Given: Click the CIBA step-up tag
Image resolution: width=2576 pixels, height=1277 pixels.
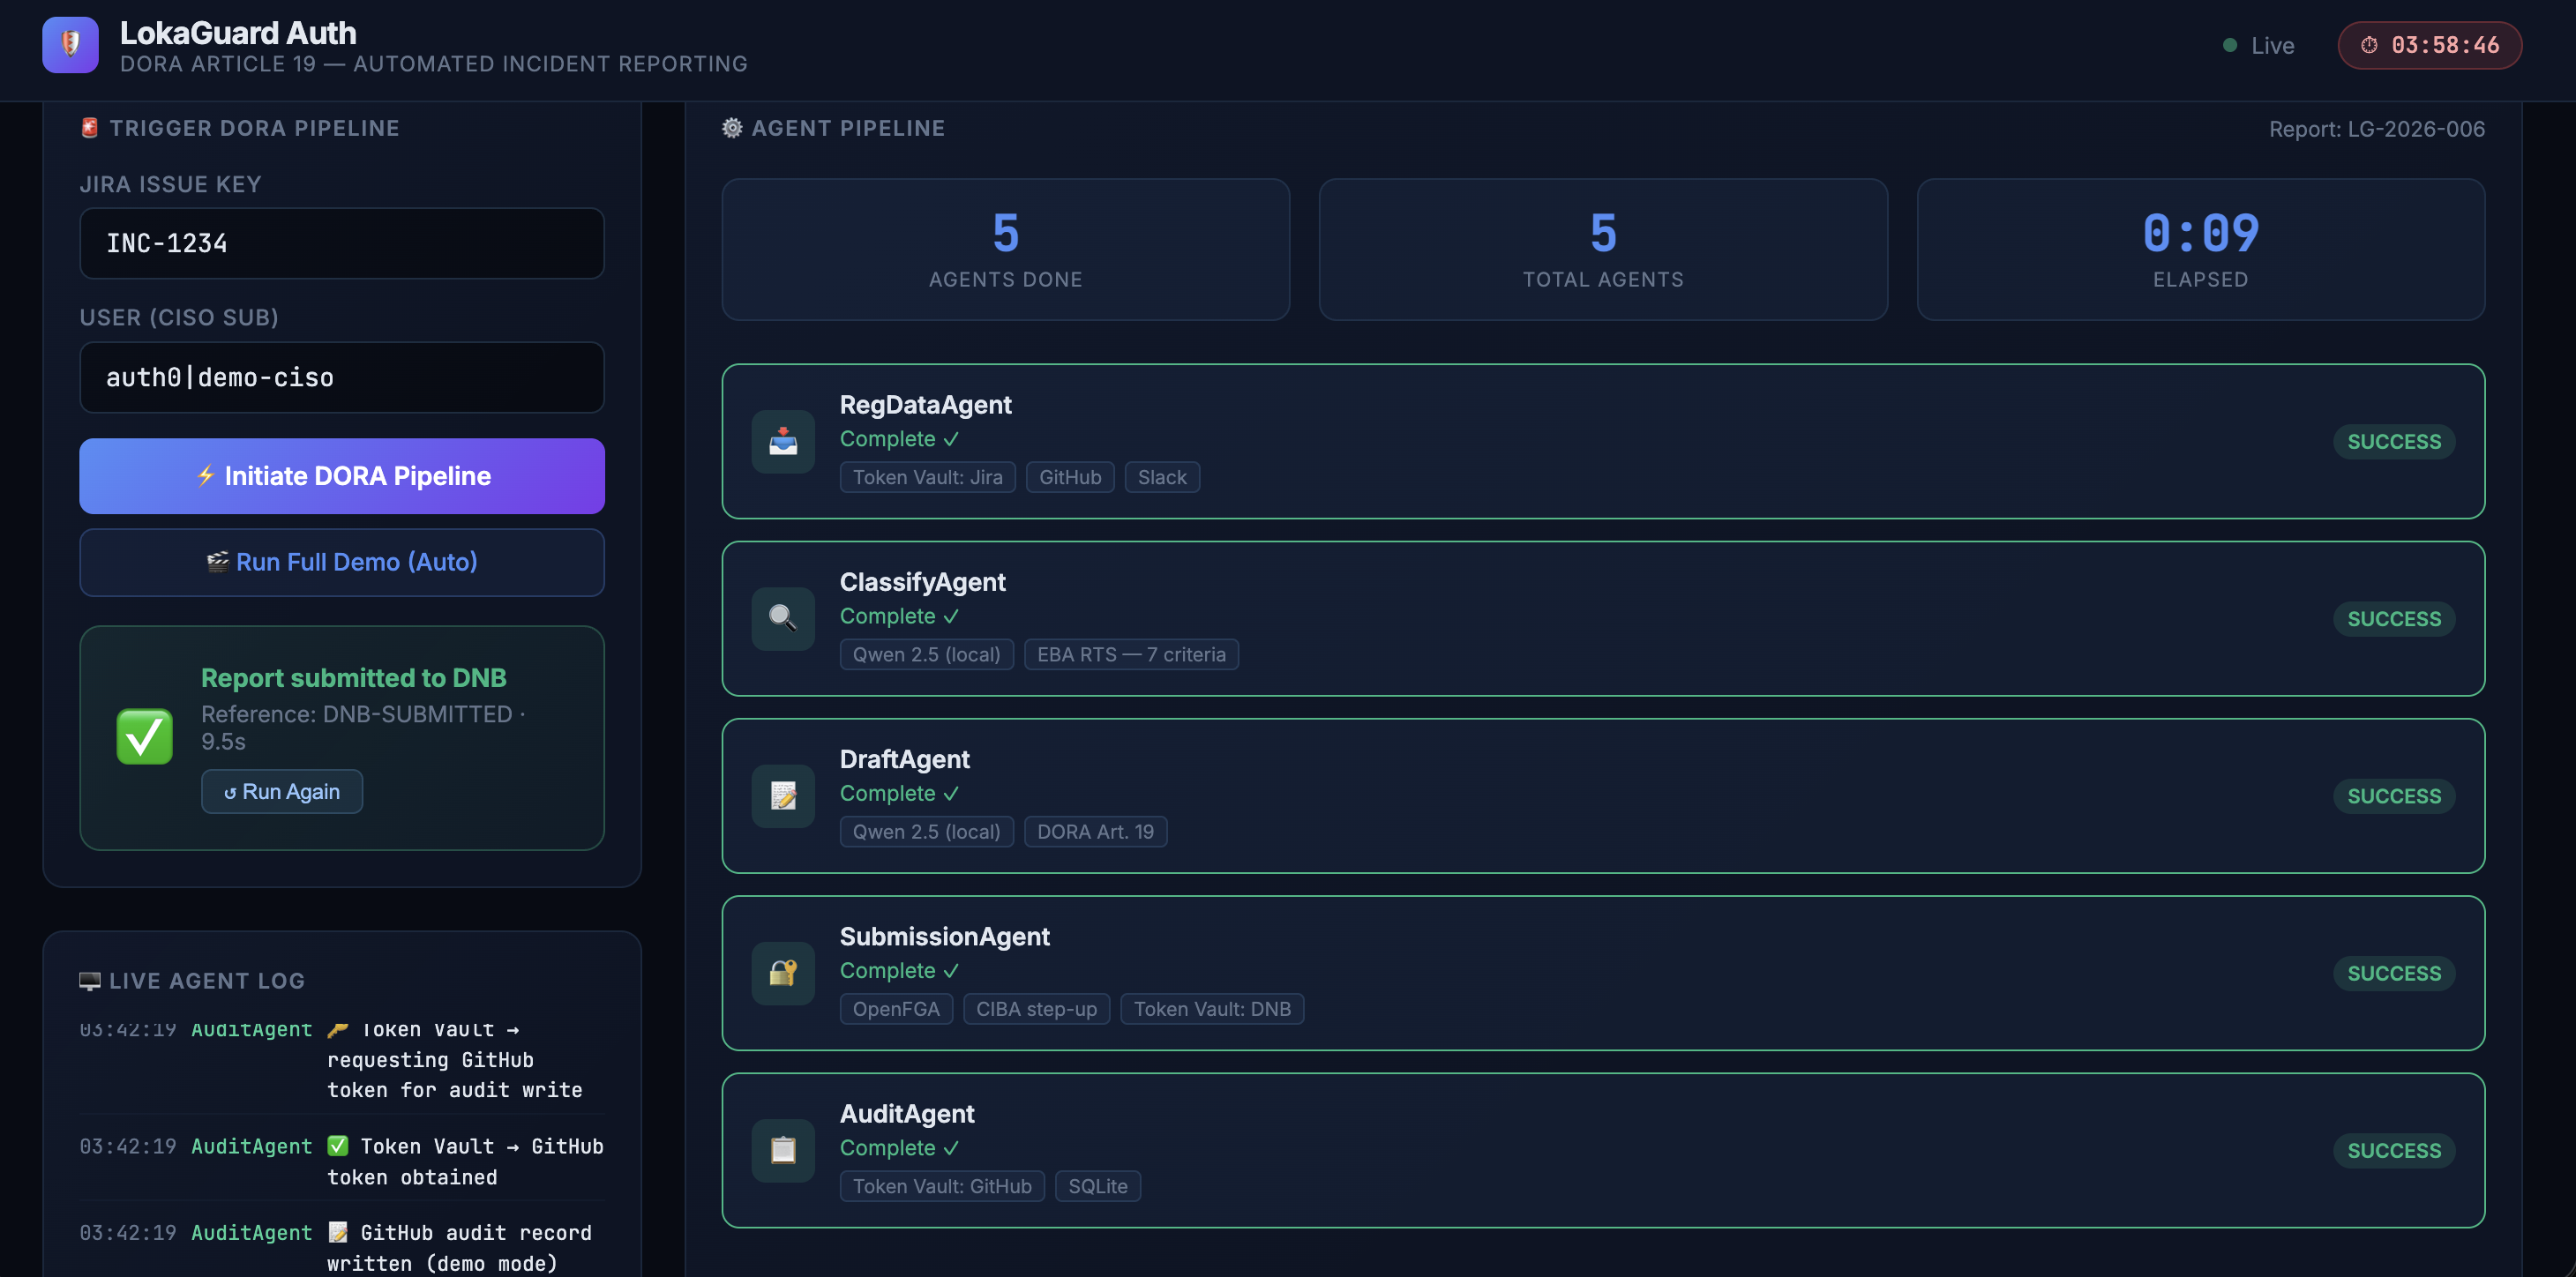Looking at the screenshot, I should tap(1036, 1009).
